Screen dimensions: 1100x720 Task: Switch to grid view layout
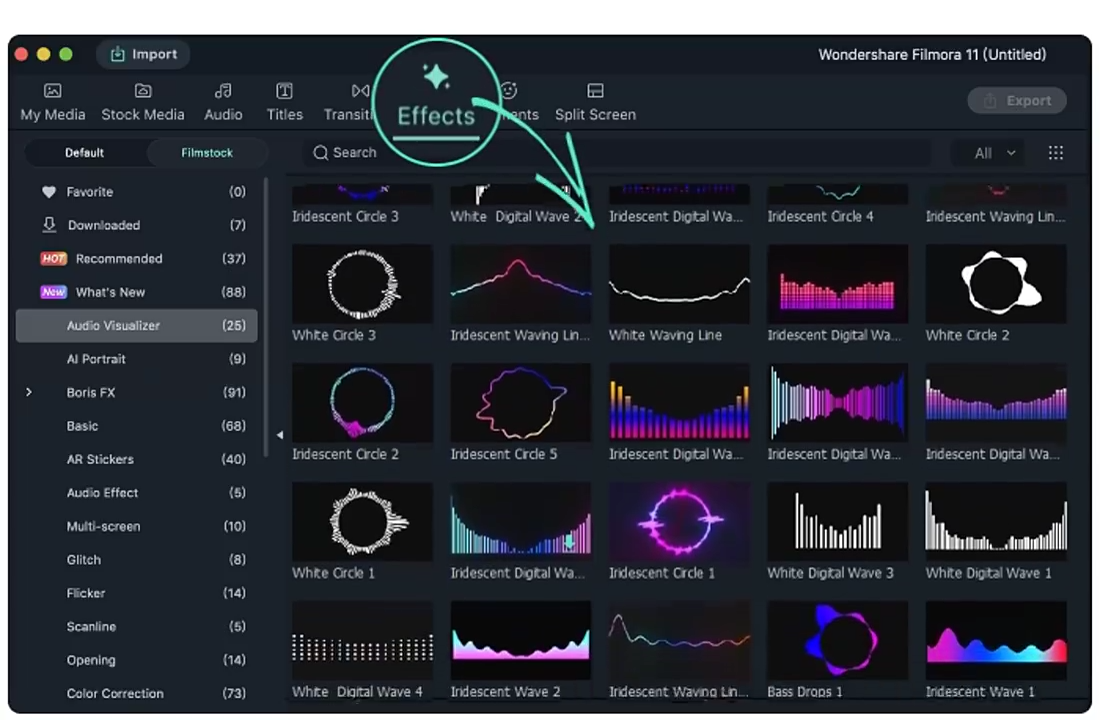[x=1056, y=152]
